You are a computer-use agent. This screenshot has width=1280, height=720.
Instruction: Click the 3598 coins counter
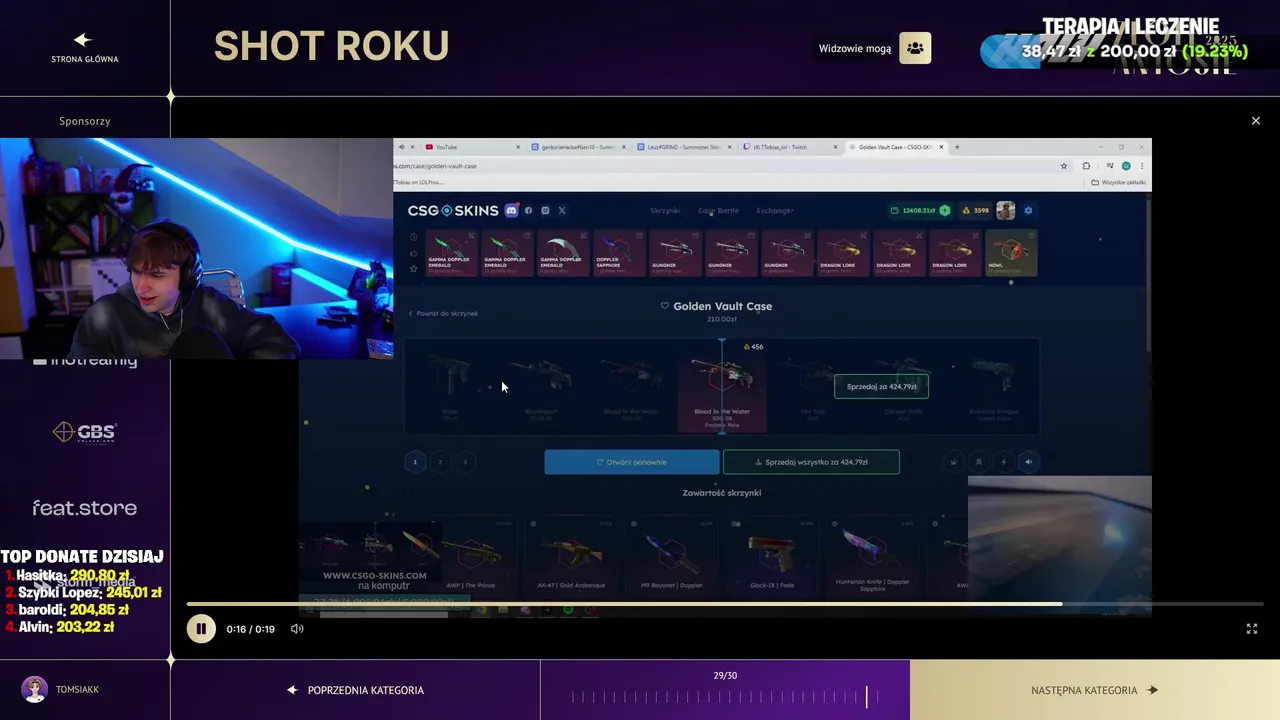tap(975, 211)
